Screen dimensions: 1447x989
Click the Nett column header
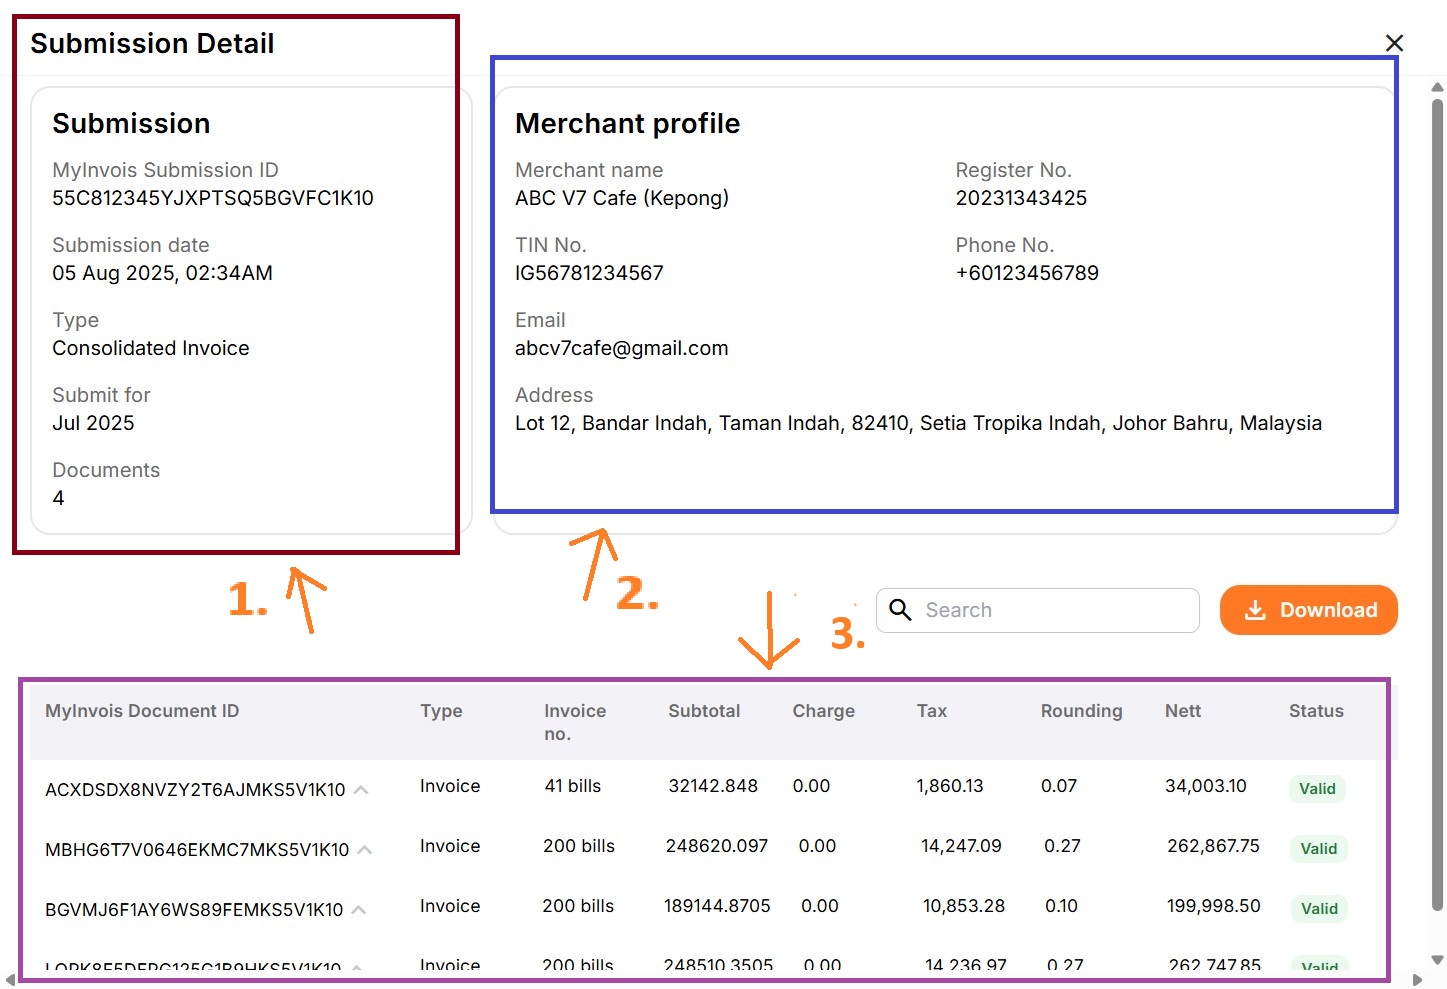point(1182,711)
